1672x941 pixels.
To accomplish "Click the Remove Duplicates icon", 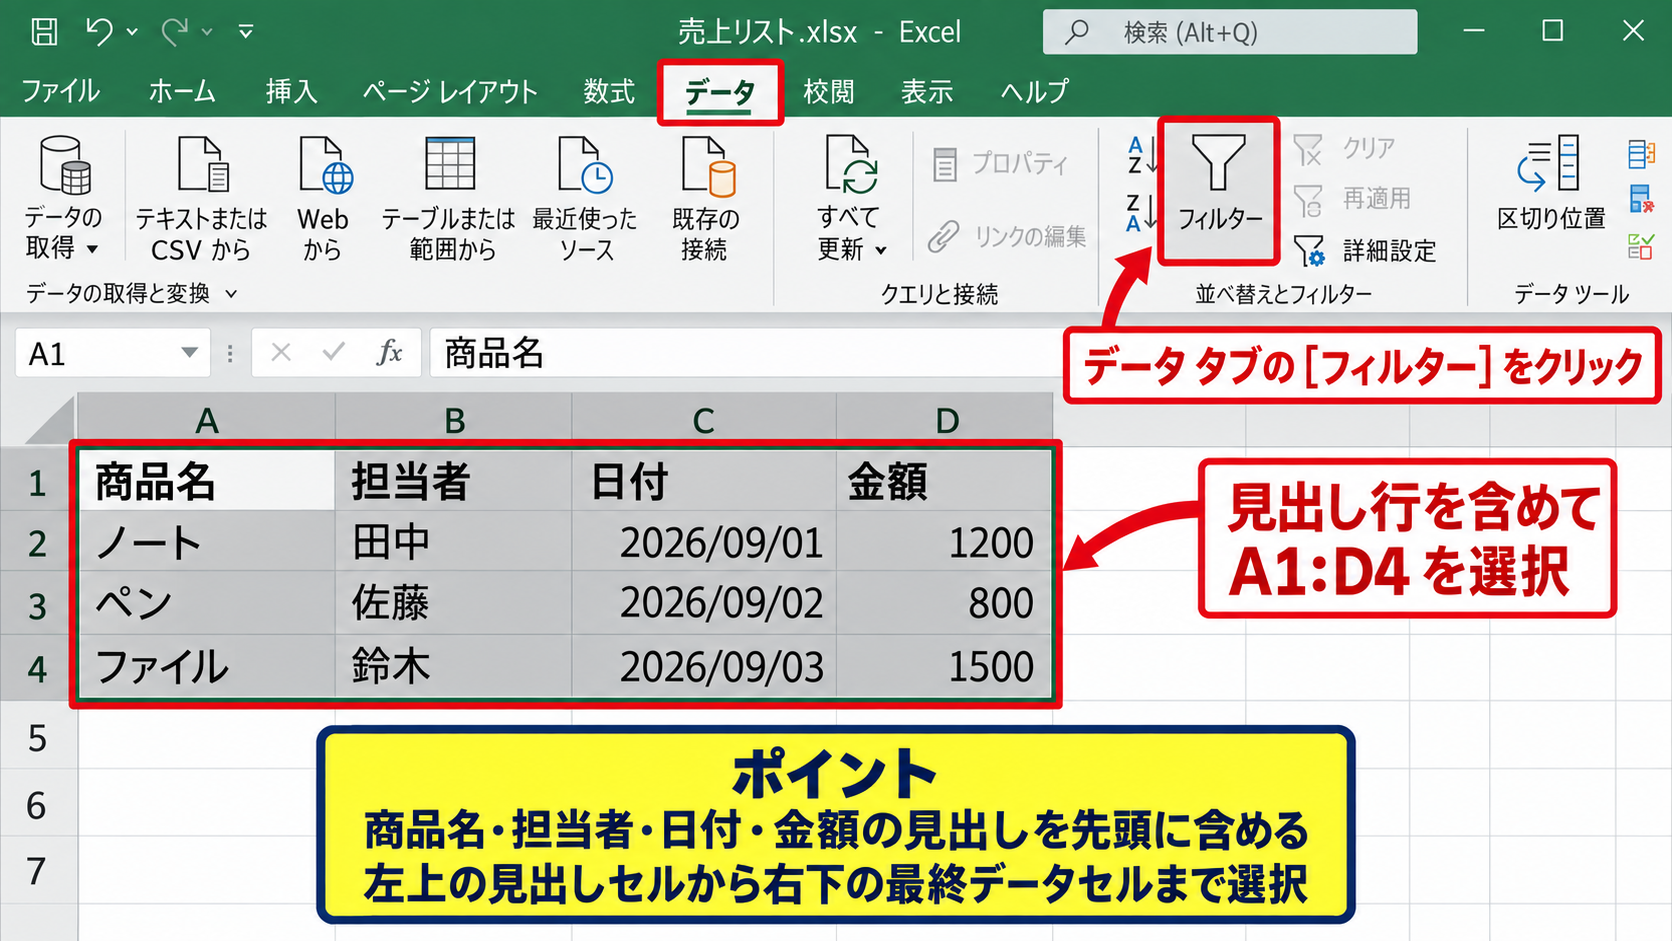I will [x=1641, y=199].
